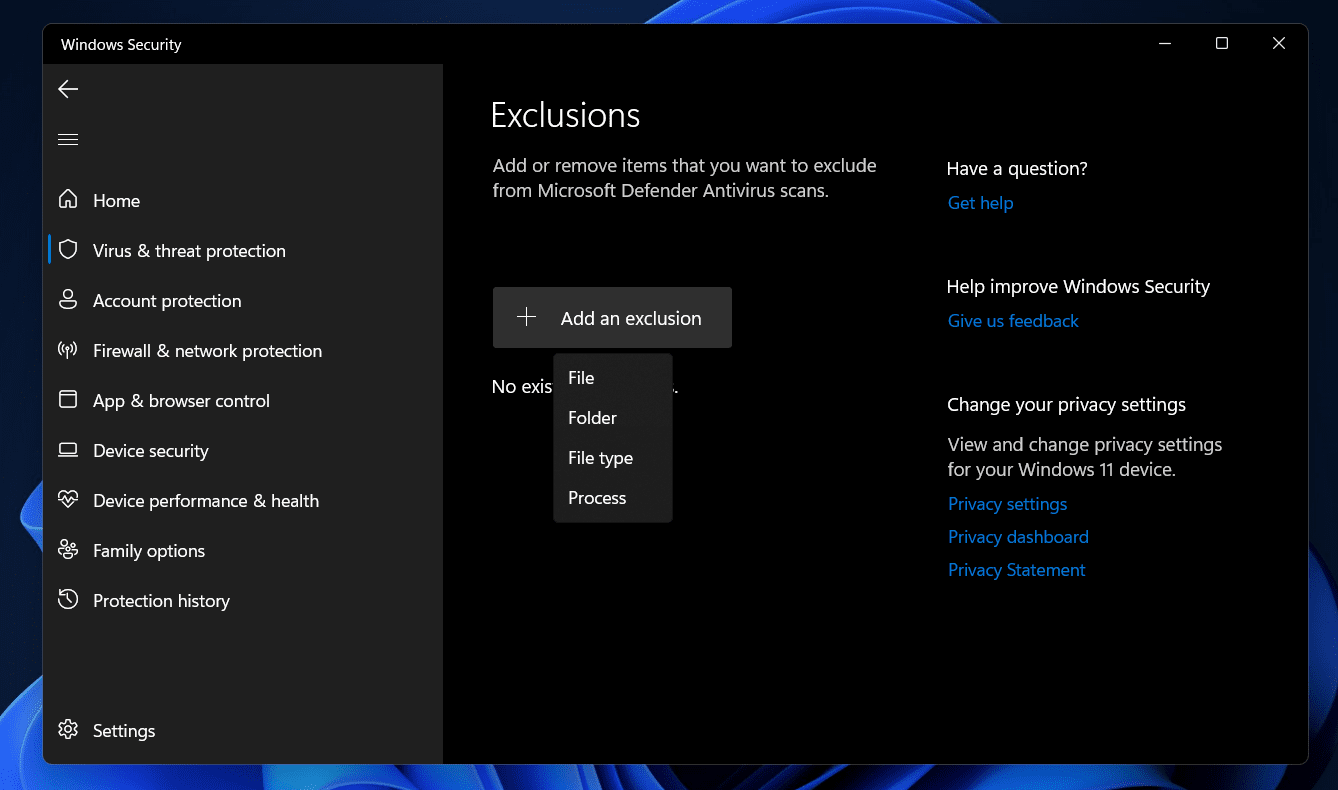Open App & browser control icon
Screen dimensions: 1338x790
(68, 400)
